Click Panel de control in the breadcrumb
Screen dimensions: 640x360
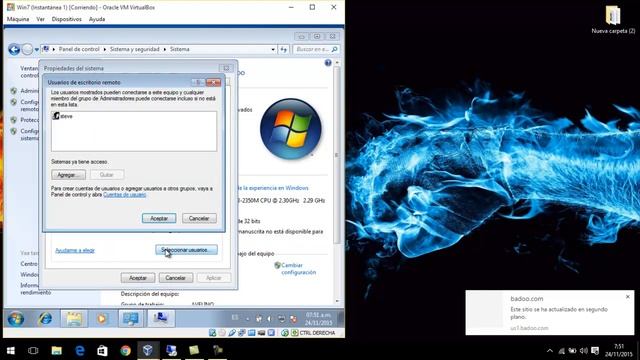coord(79,49)
